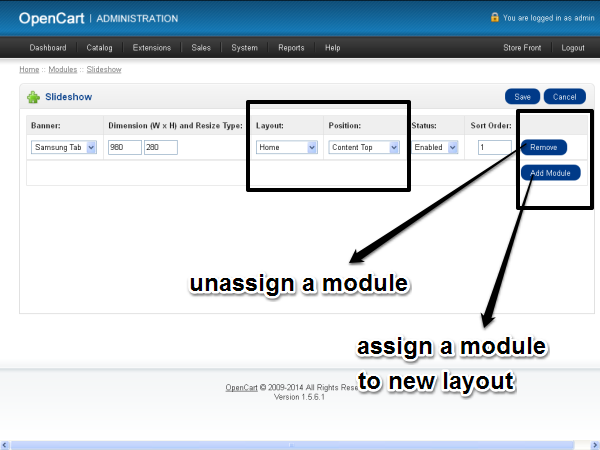Click the OpenCart logo in the header
Image resolution: width=600 pixels, height=450 pixels.
pyautogui.click(x=52, y=18)
